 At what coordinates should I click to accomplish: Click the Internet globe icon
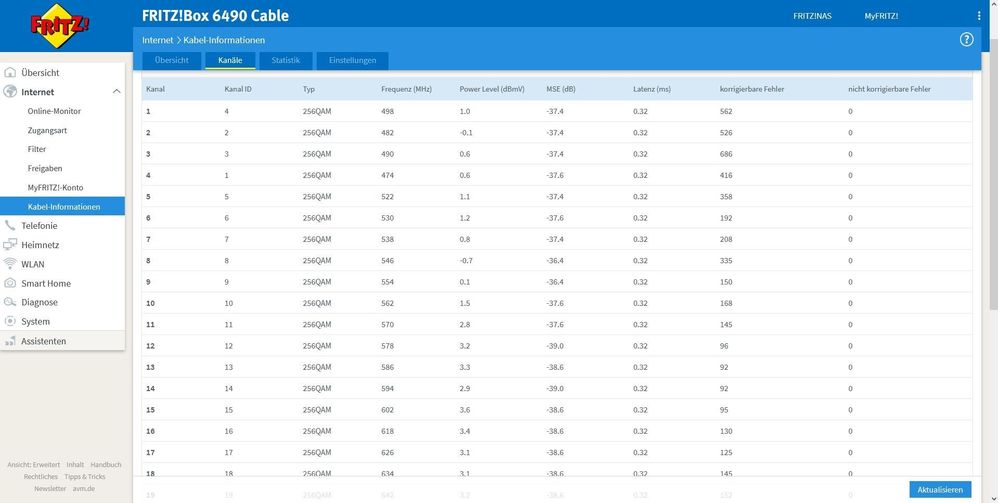coord(10,92)
